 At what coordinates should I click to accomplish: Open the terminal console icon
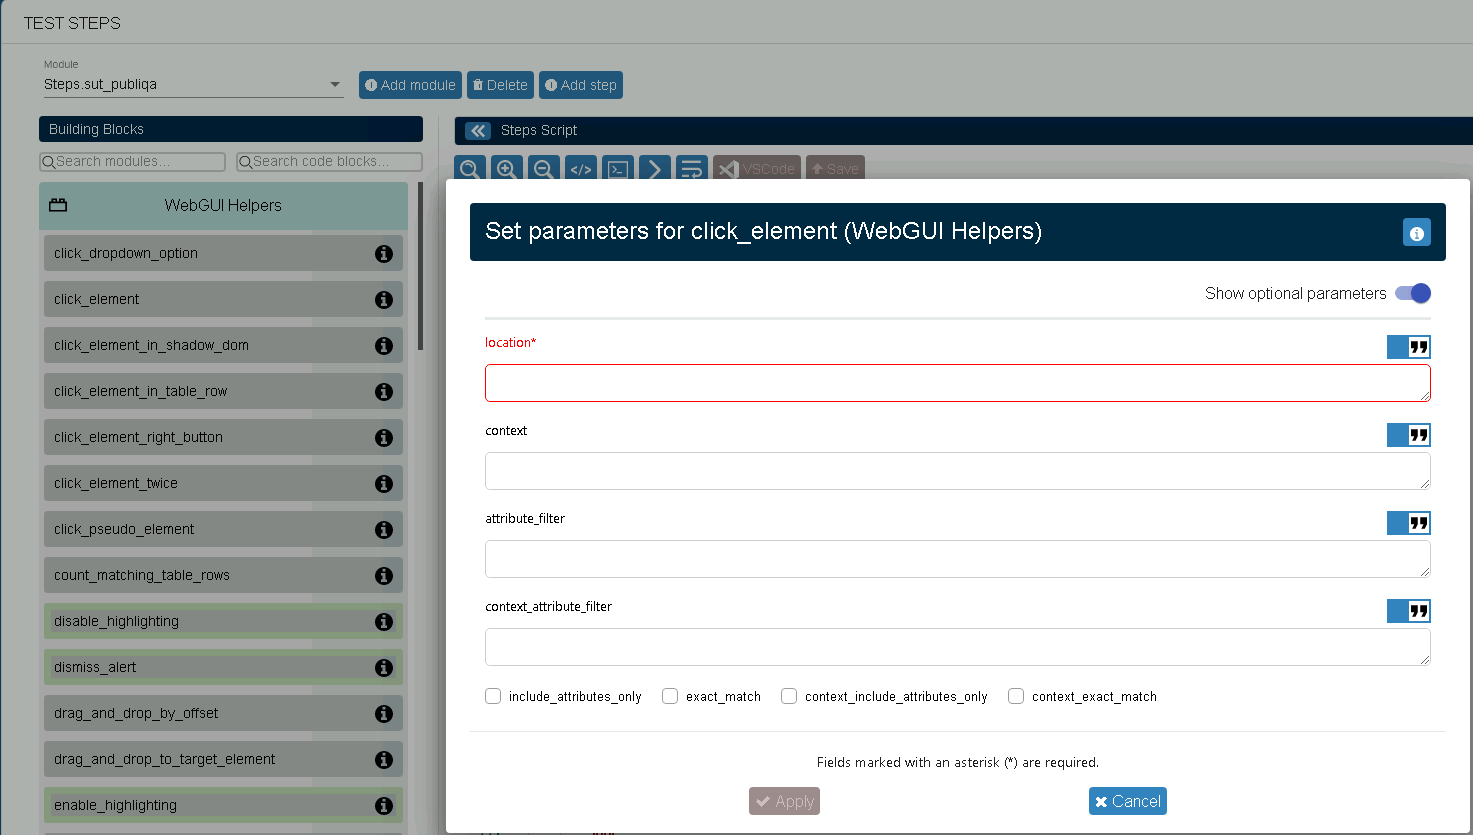point(618,169)
